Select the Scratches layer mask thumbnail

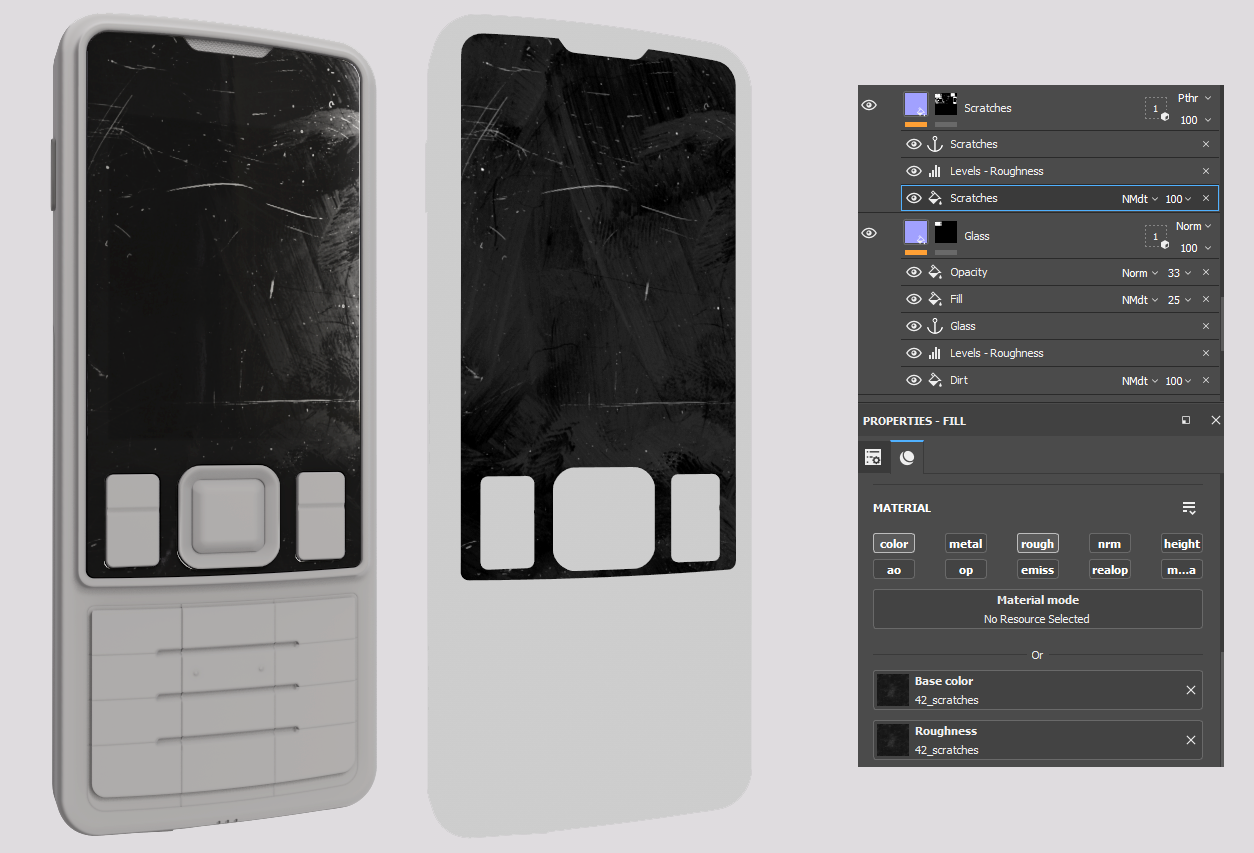[946, 105]
